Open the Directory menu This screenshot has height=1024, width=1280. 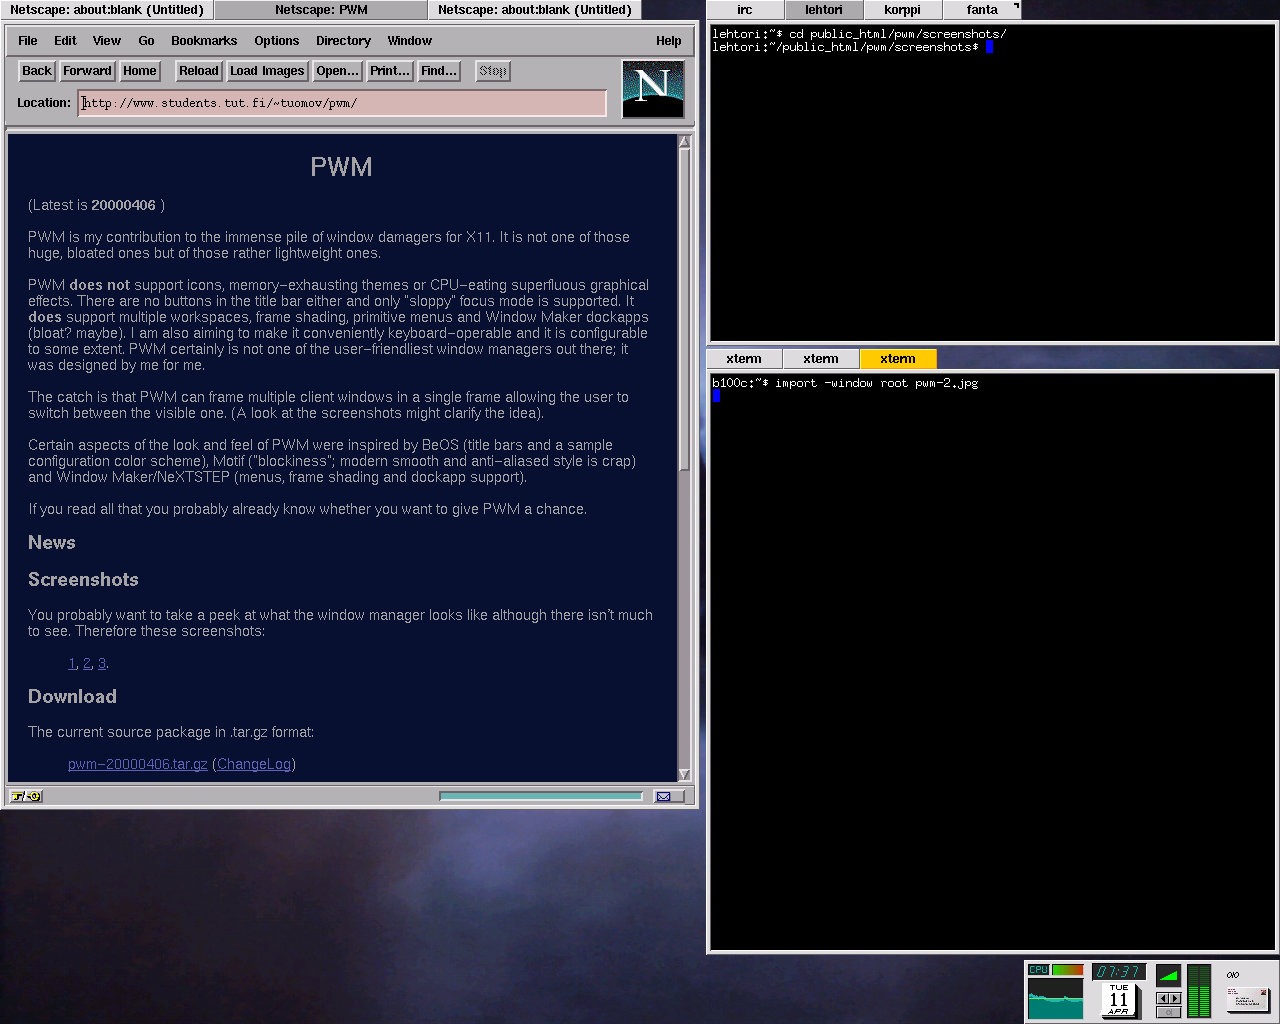343,41
